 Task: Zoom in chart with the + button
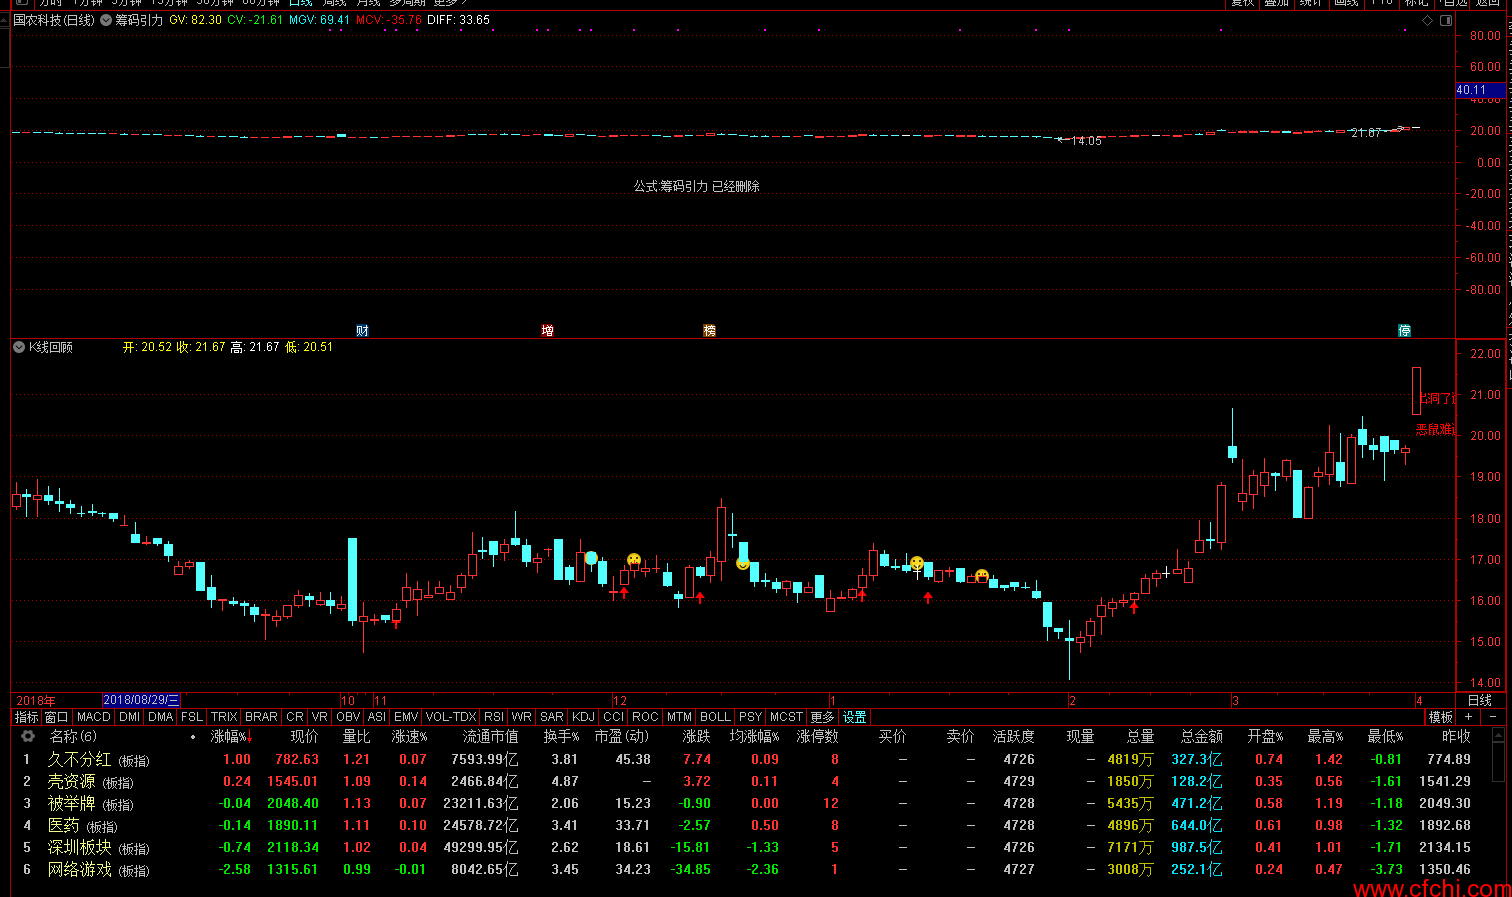click(x=1468, y=717)
